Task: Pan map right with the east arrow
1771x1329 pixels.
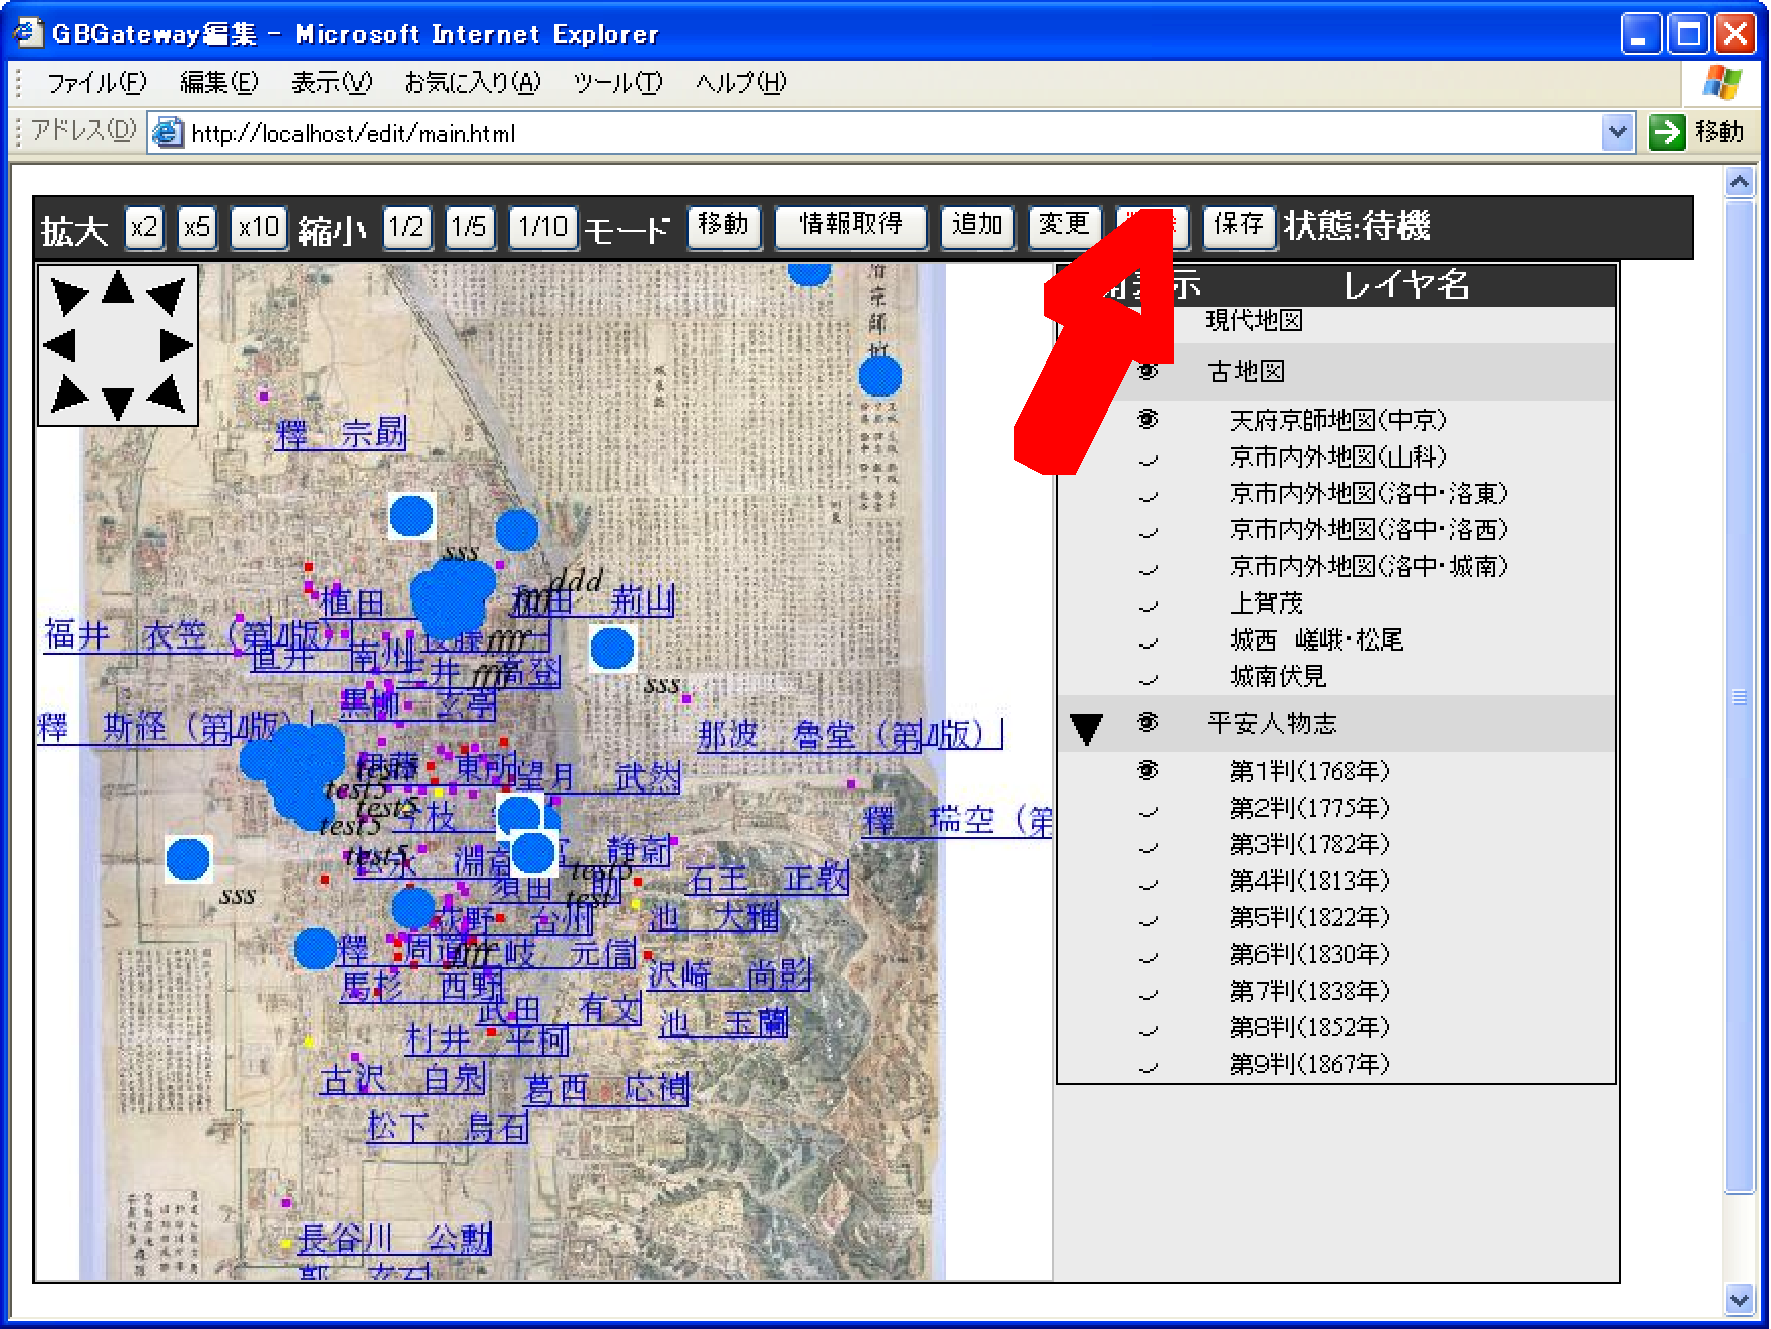Action: click(176, 346)
